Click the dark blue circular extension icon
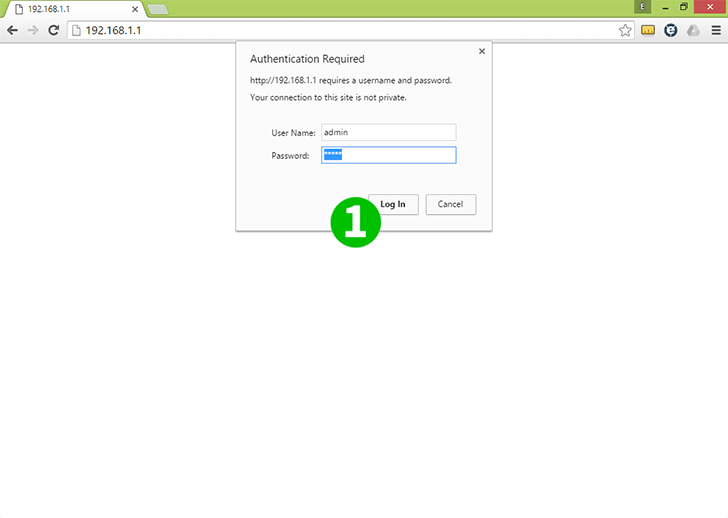The width and height of the screenshot is (728, 518). pos(671,30)
